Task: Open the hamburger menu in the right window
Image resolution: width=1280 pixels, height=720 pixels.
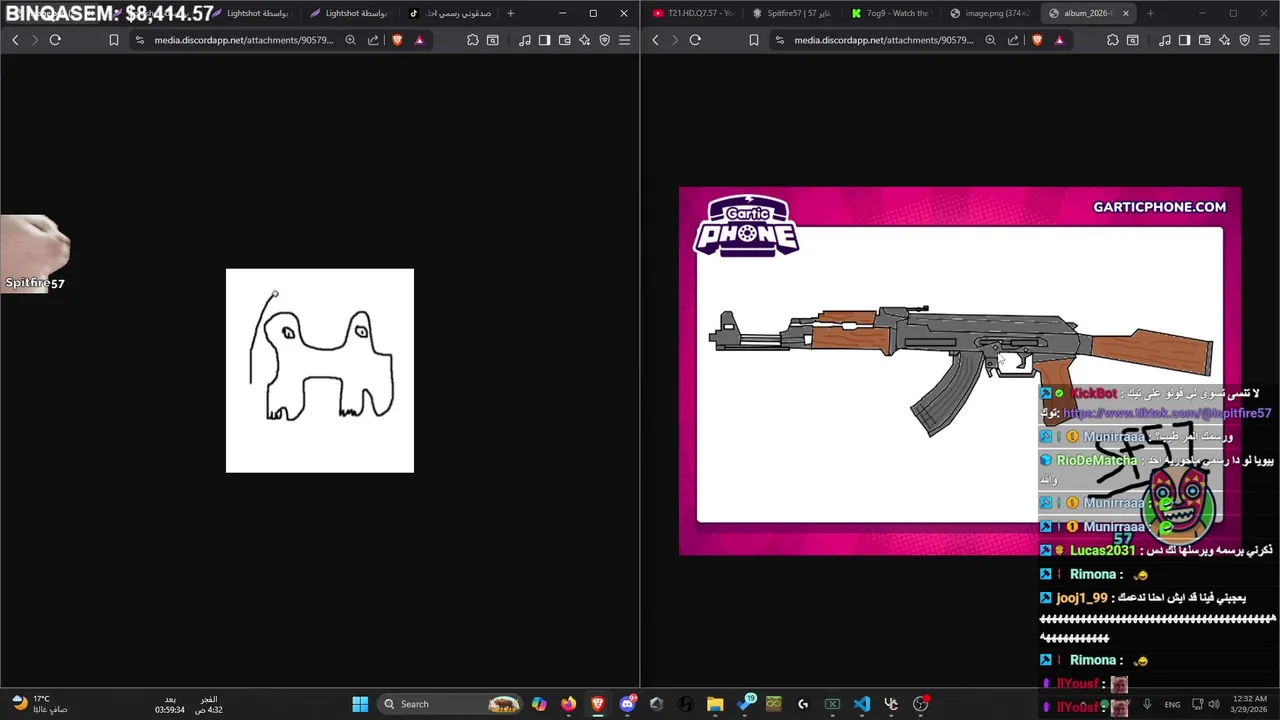Action: click(1264, 40)
